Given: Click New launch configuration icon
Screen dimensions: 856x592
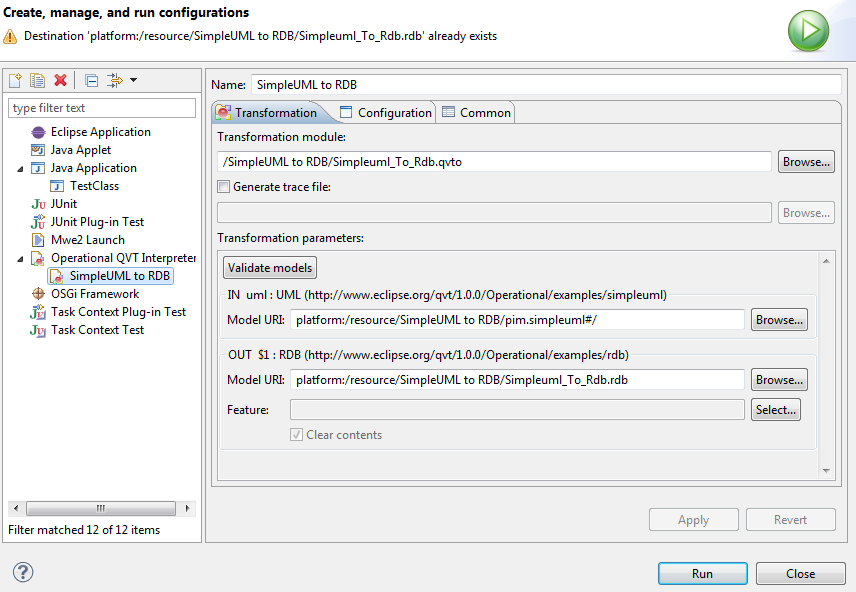Looking at the screenshot, I should [15, 81].
